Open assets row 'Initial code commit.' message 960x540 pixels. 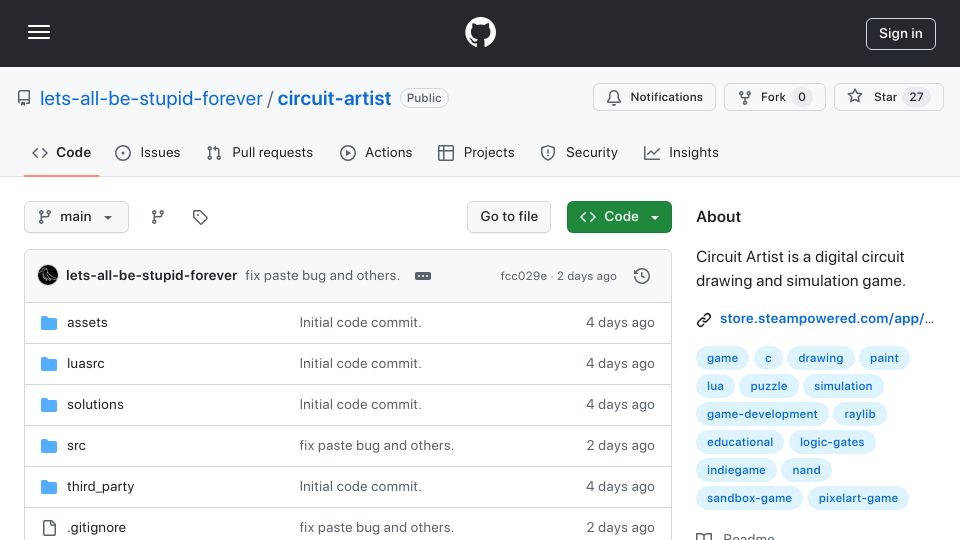360,323
